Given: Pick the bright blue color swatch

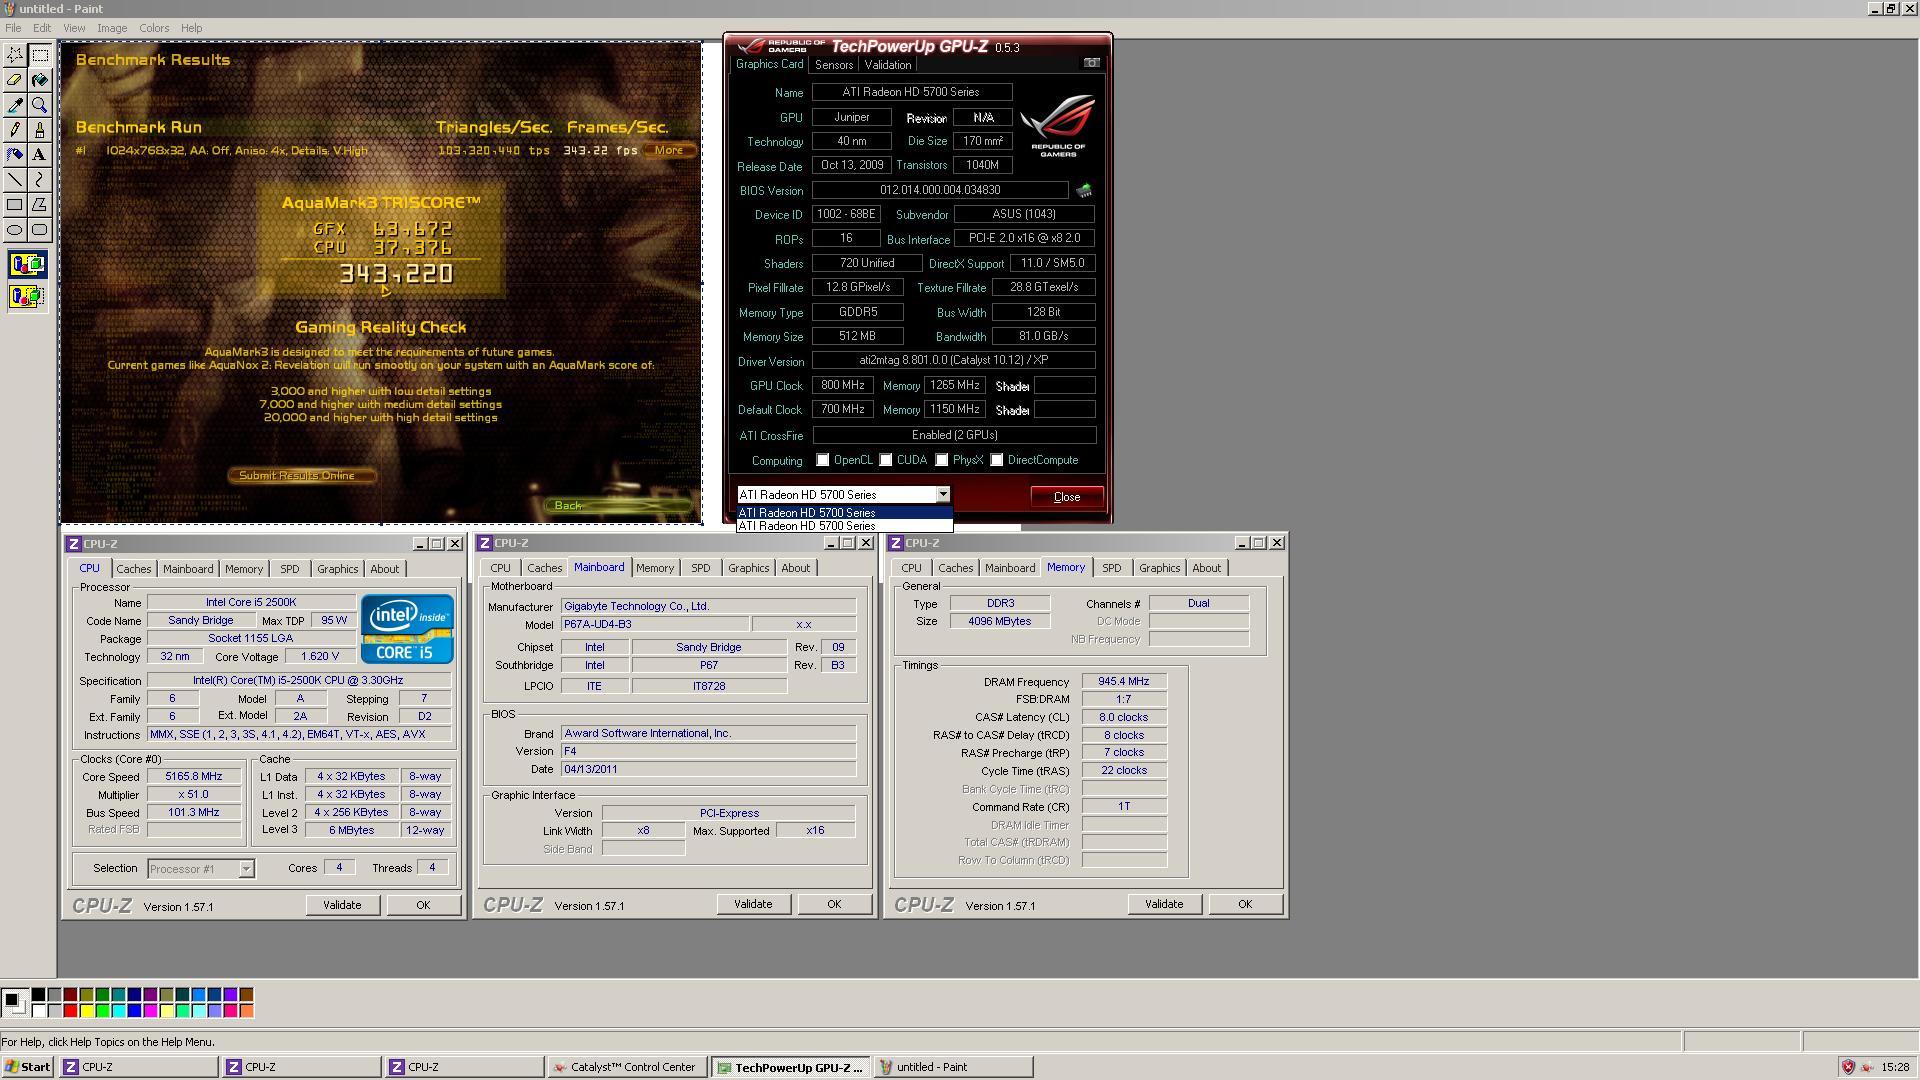Looking at the screenshot, I should point(134,1010).
